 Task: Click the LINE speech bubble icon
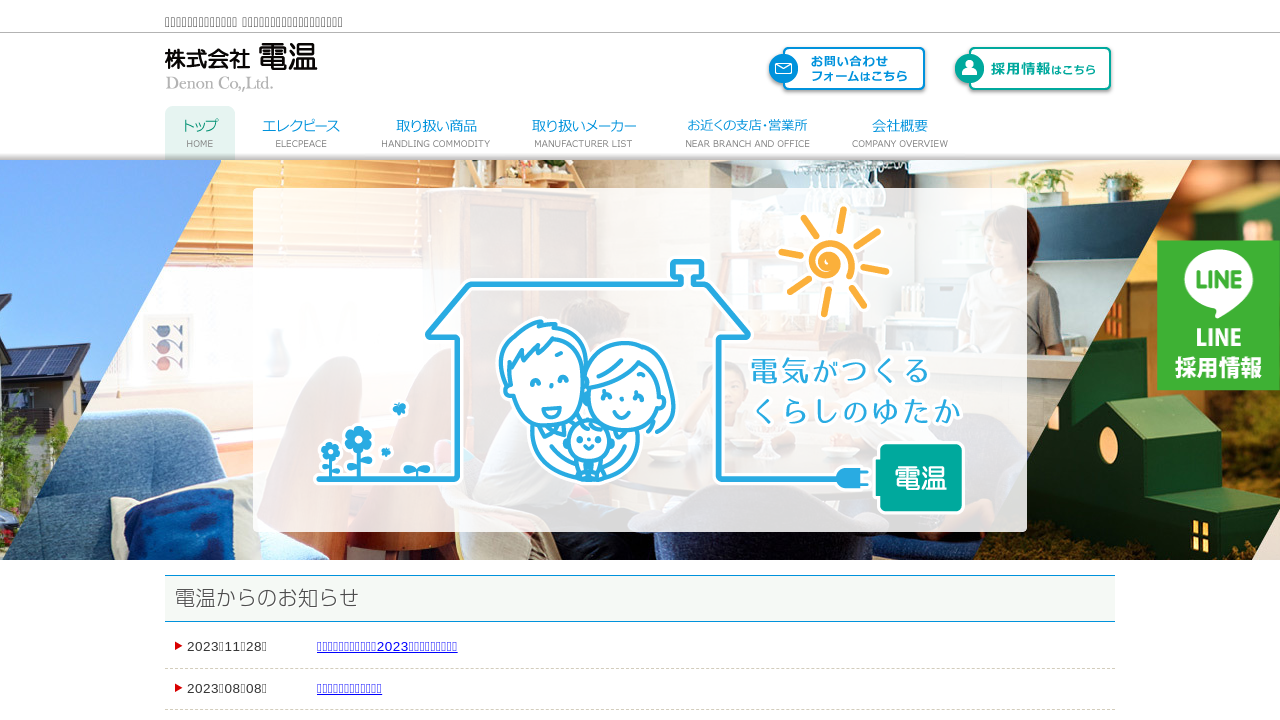click(1218, 281)
